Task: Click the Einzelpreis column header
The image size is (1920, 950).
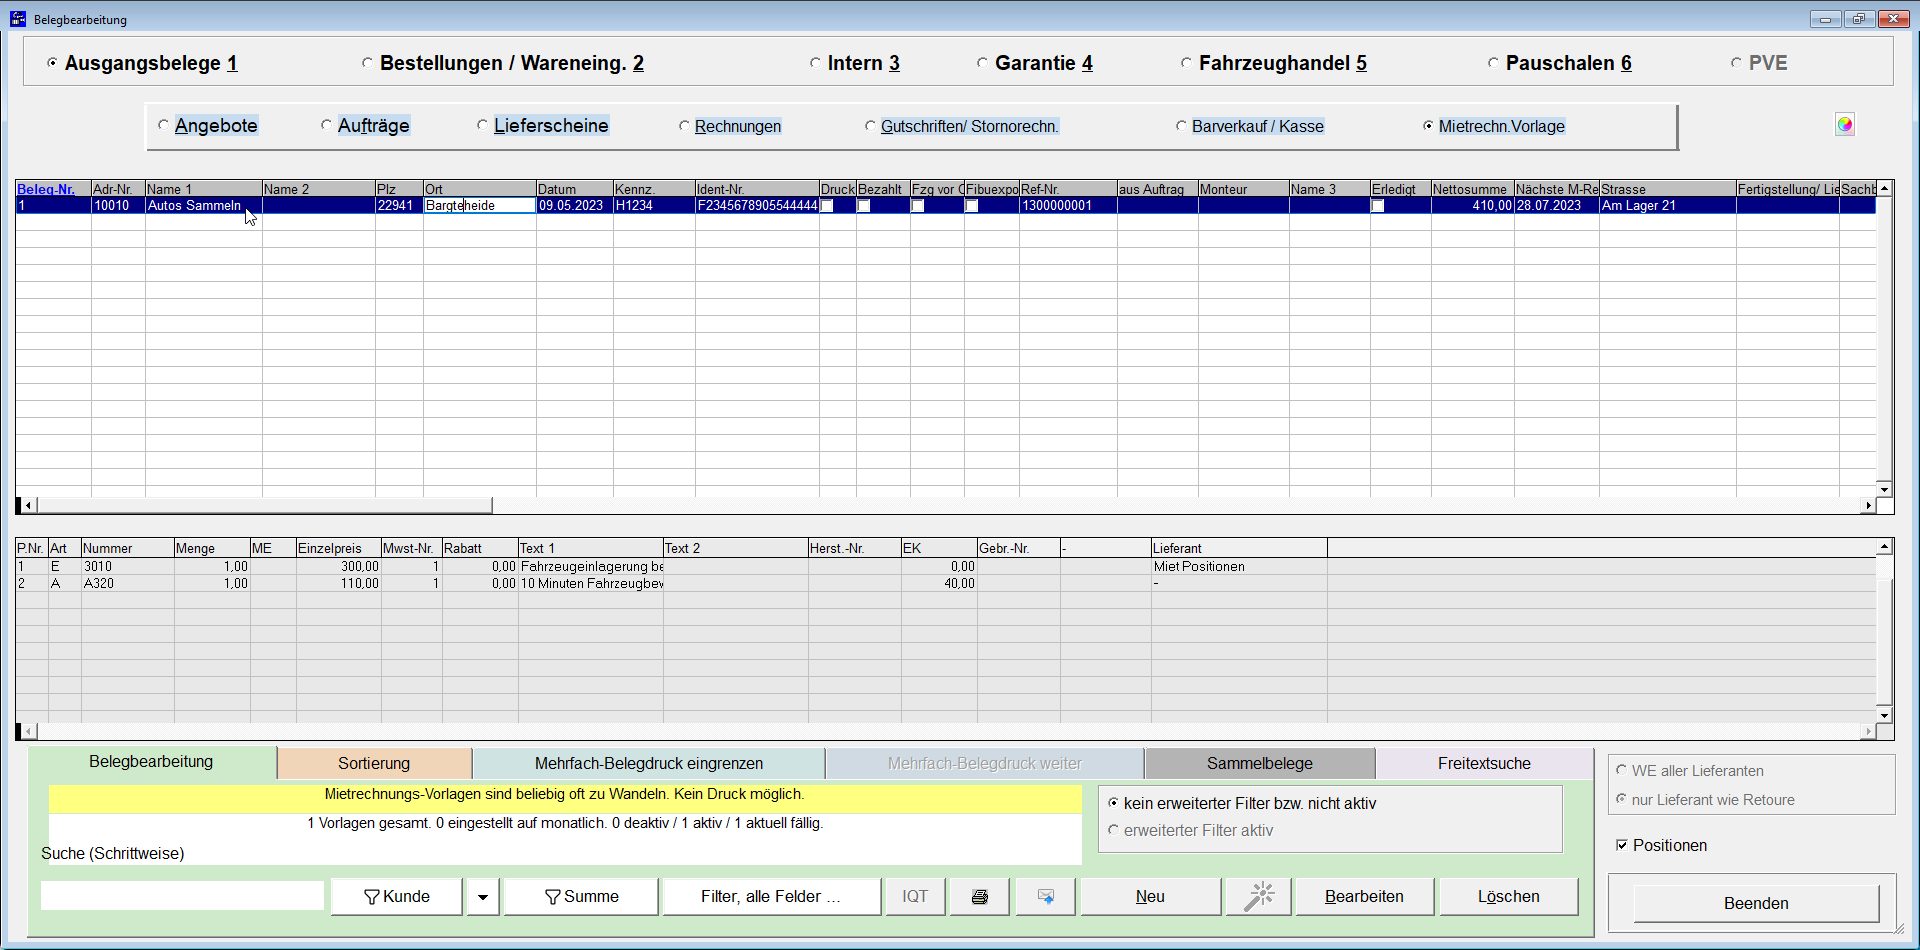Action: (339, 548)
